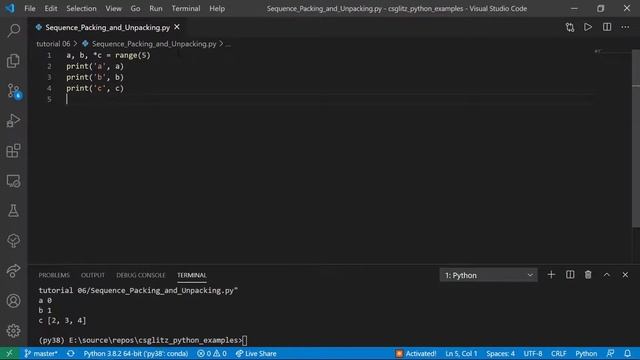Open the Accounts menu

(x=13, y=301)
